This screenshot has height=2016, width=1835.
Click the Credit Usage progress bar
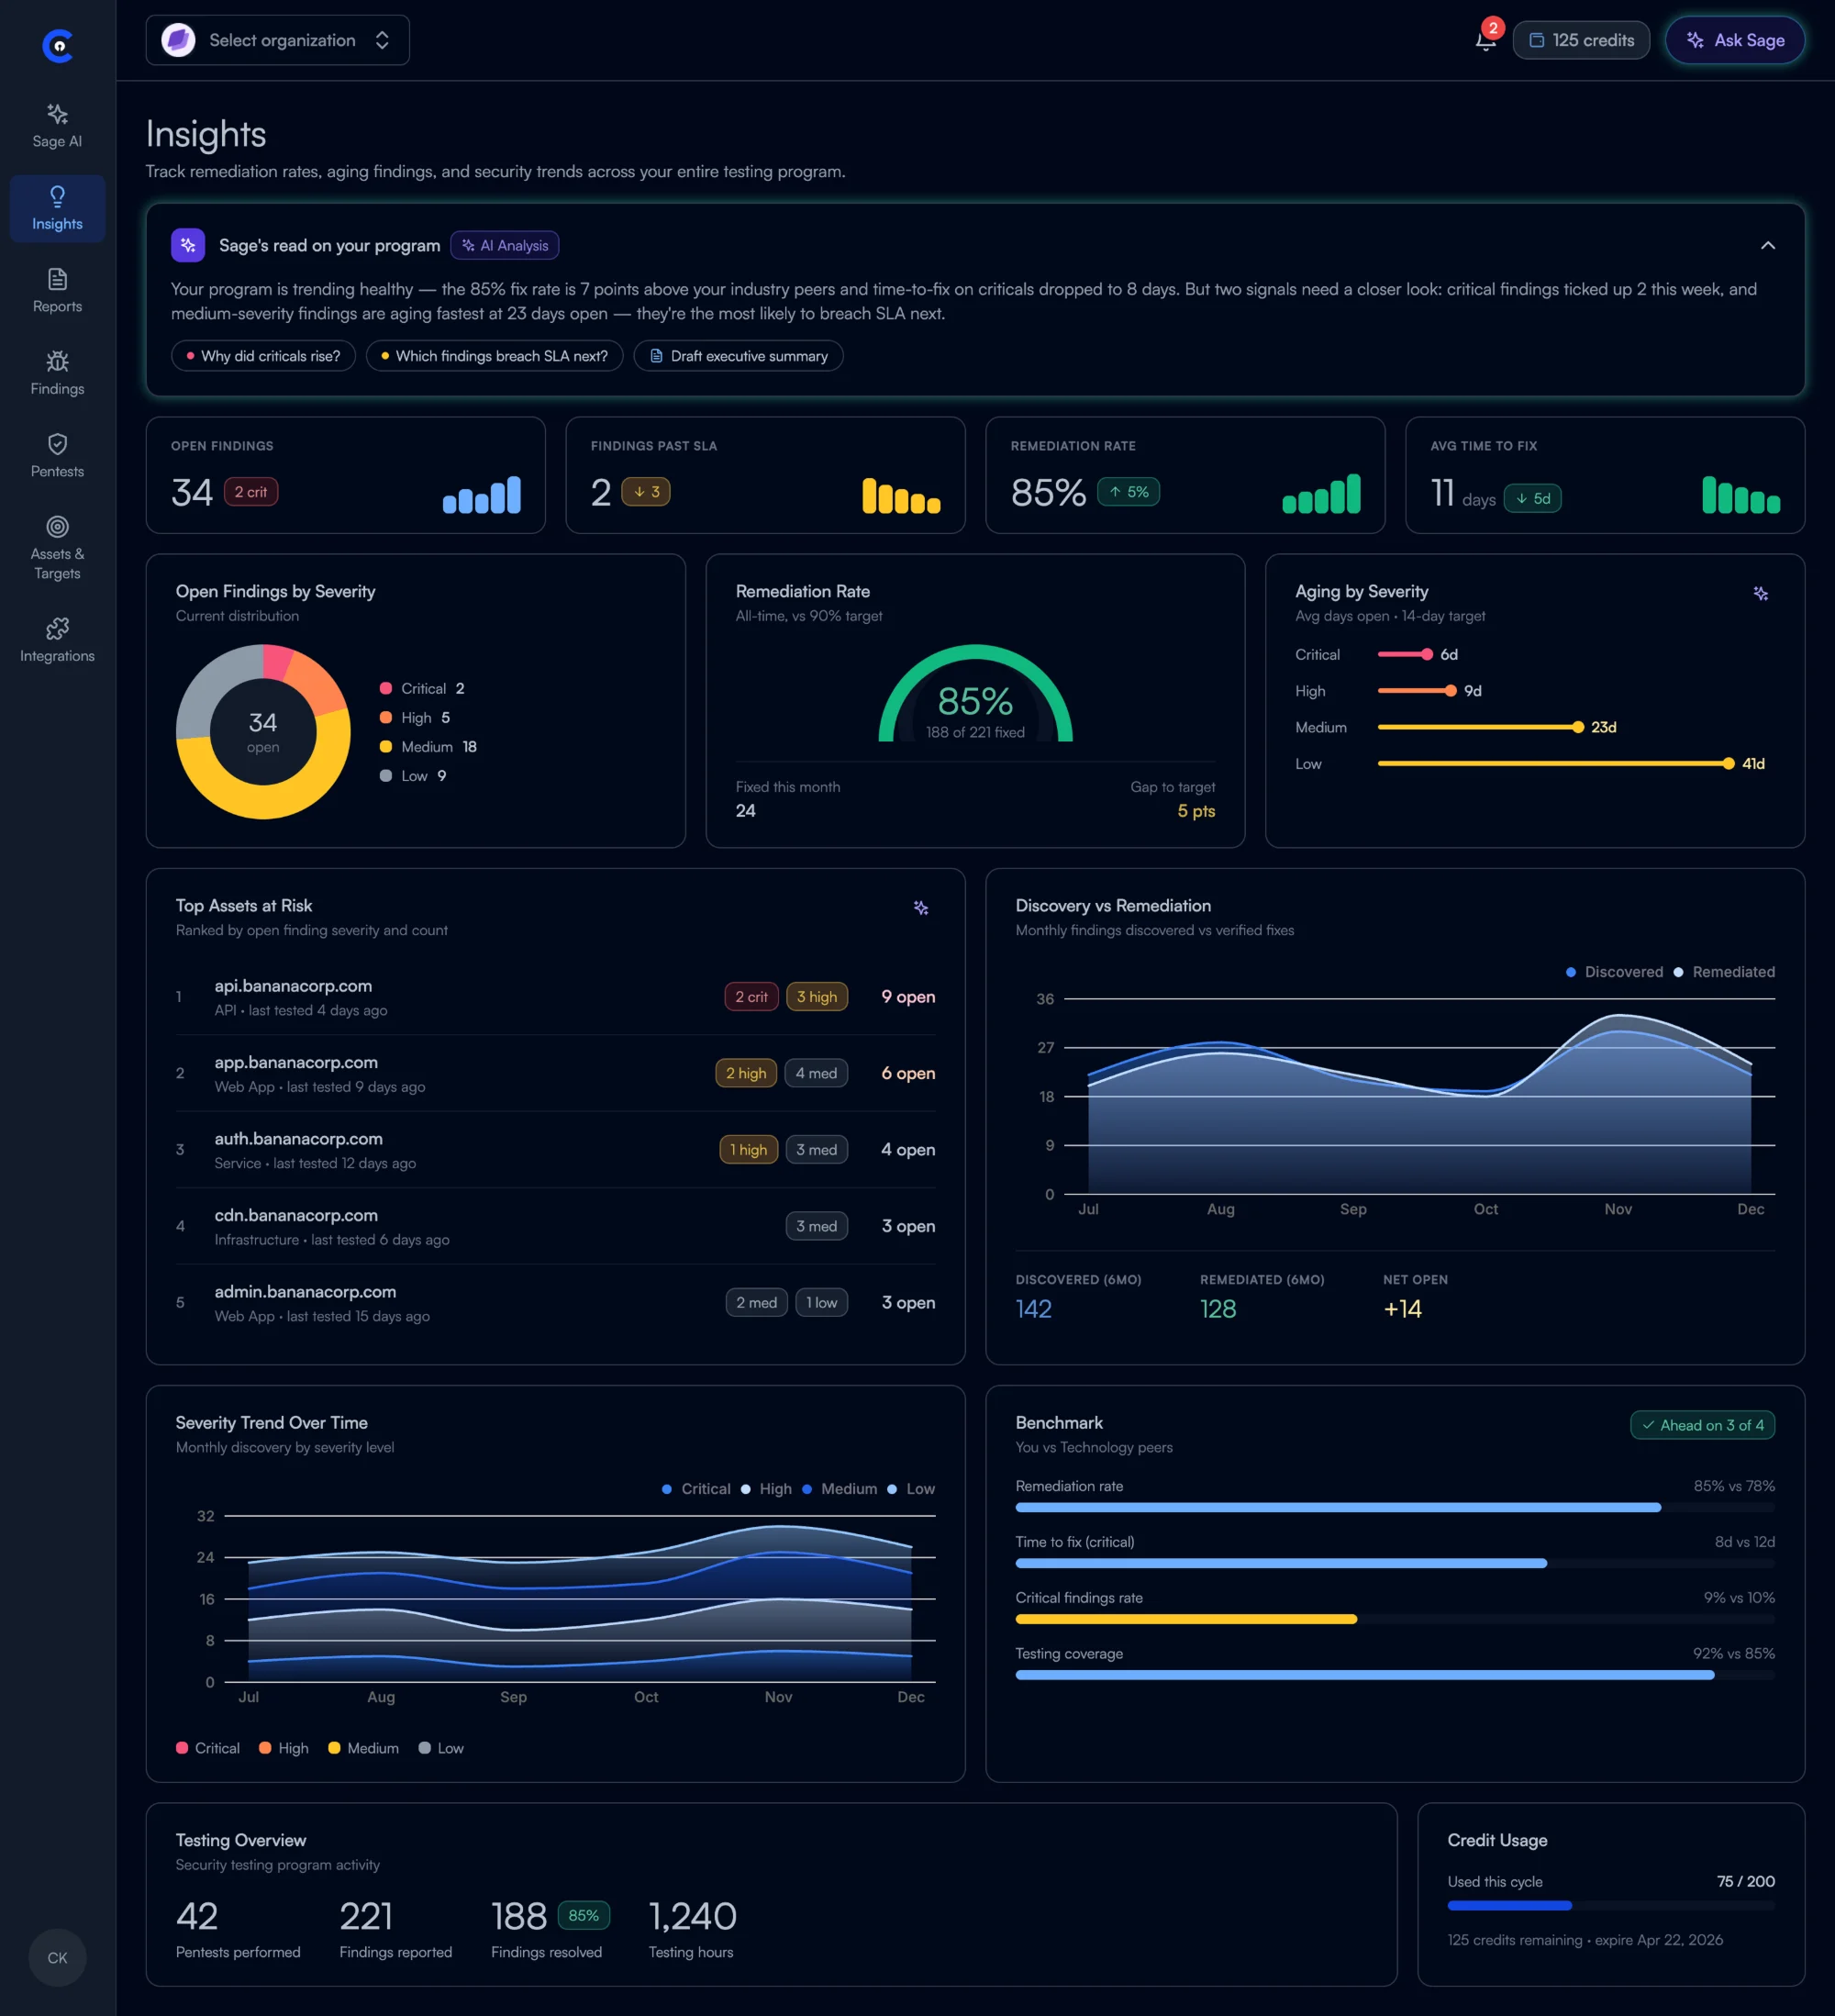(x=1611, y=1906)
